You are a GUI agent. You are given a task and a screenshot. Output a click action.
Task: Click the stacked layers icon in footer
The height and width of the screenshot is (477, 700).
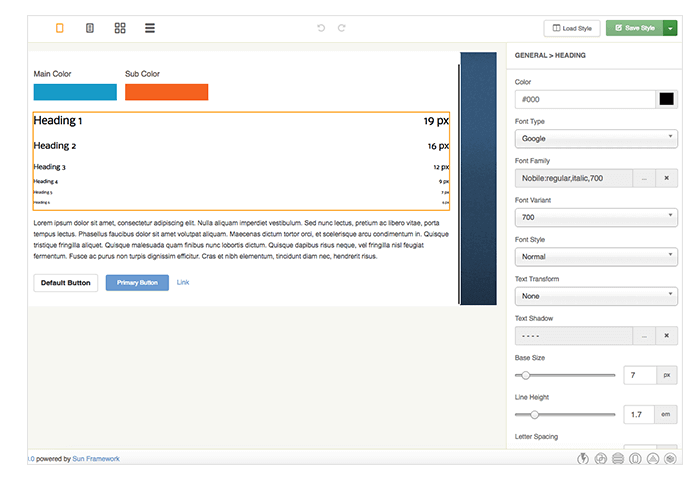pyautogui.click(x=617, y=459)
